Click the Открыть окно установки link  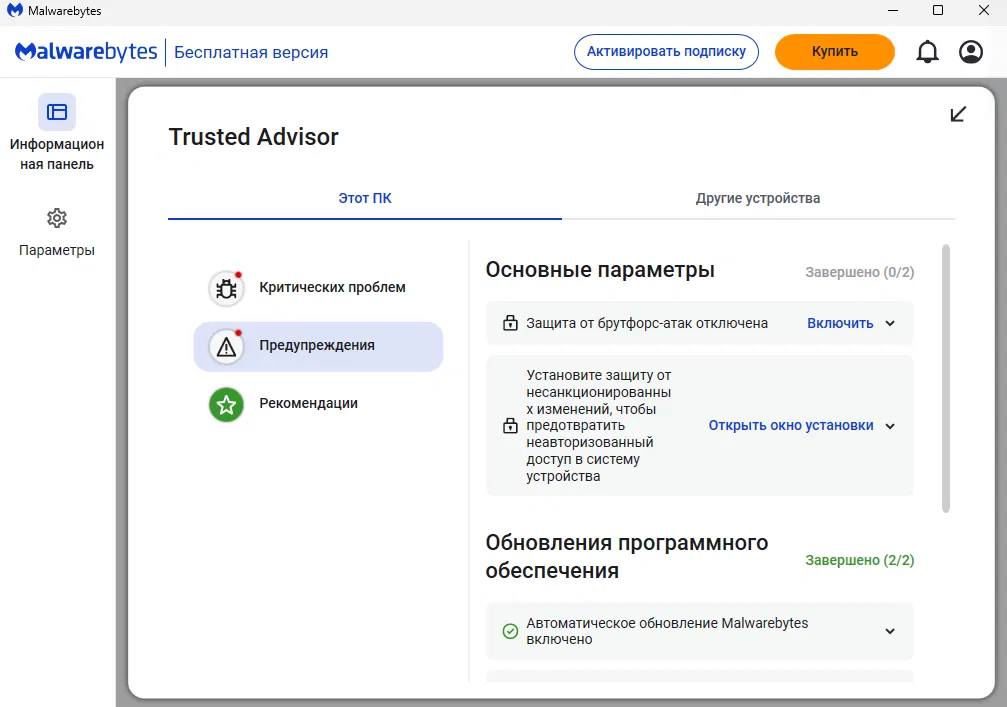click(x=791, y=426)
